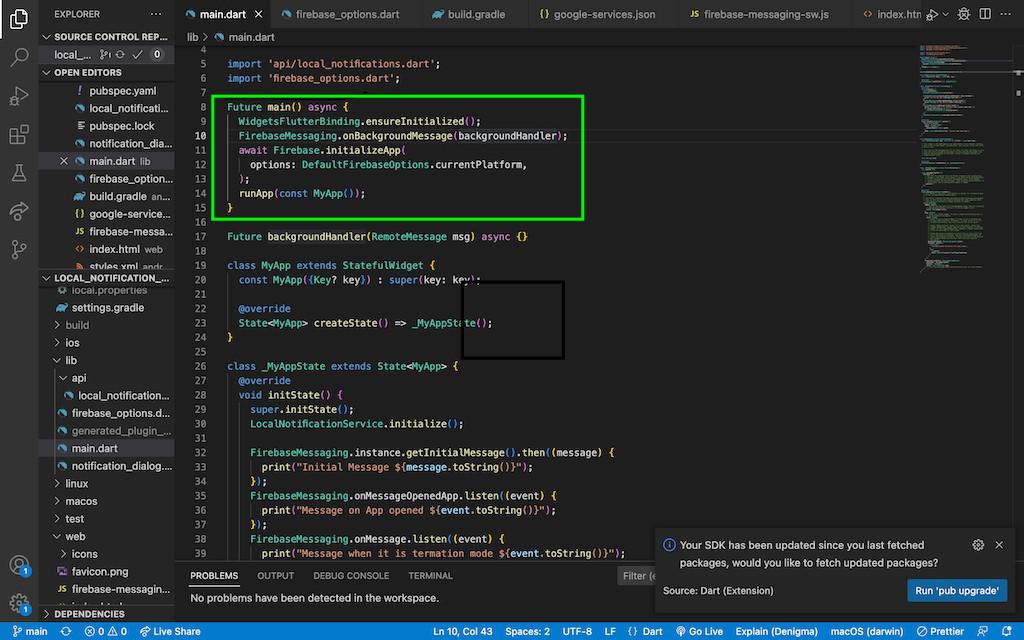Click the Accounts icon in activity bar
Viewport: 1024px width, 640px height.
(x=19, y=566)
